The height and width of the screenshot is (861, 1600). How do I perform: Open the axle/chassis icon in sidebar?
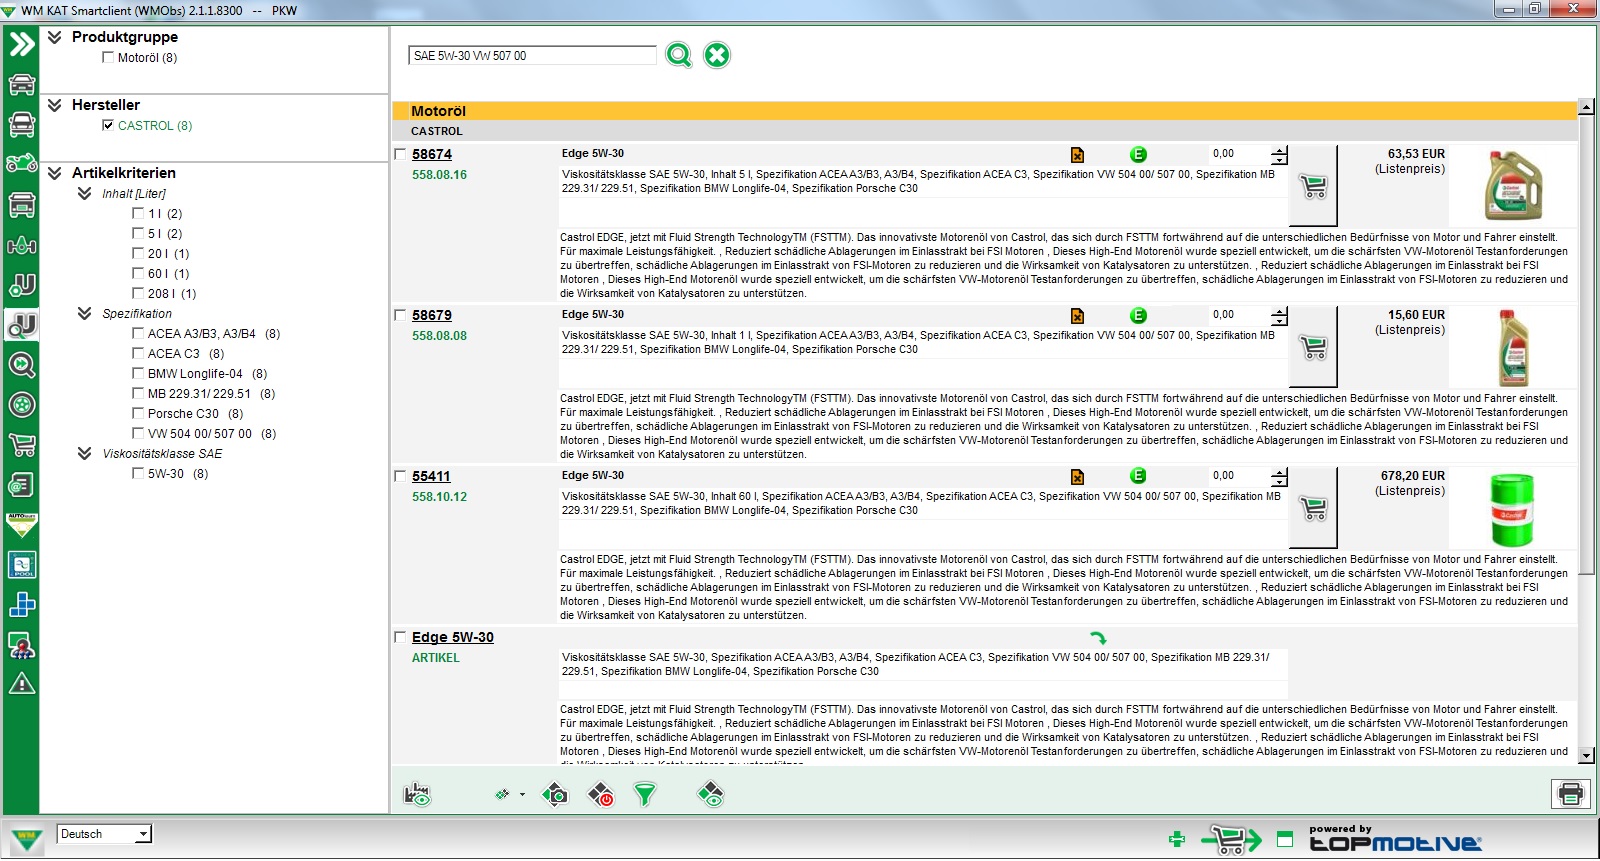pyautogui.click(x=22, y=245)
